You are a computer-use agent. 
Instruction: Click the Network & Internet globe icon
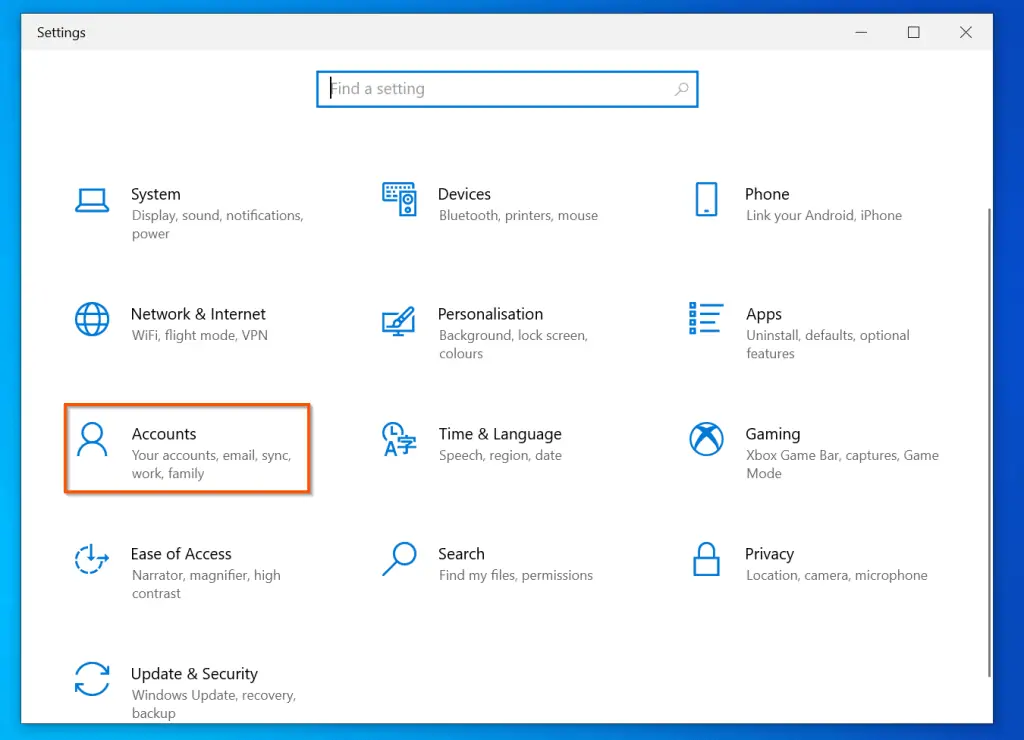(x=92, y=320)
